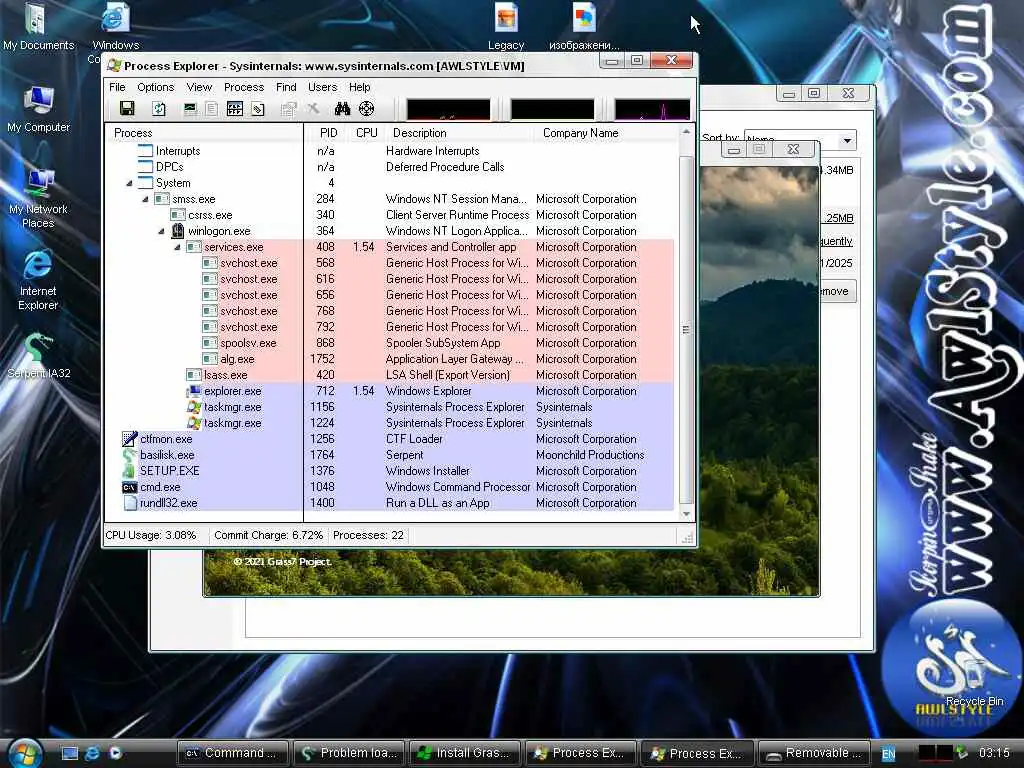Open the View menu
Viewport: 1024px width, 768px height.
point(199,87)
